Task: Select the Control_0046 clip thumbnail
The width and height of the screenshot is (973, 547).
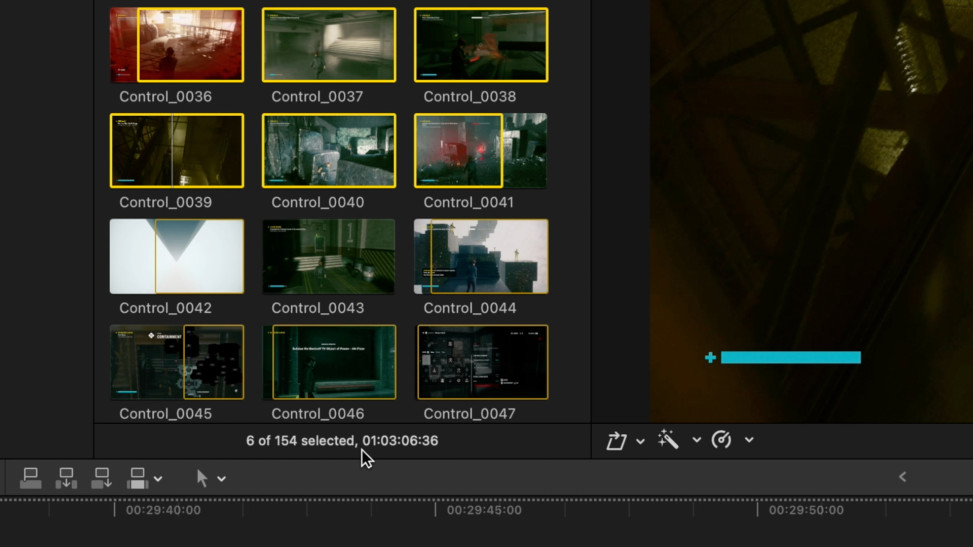Action: coord(329,362)
